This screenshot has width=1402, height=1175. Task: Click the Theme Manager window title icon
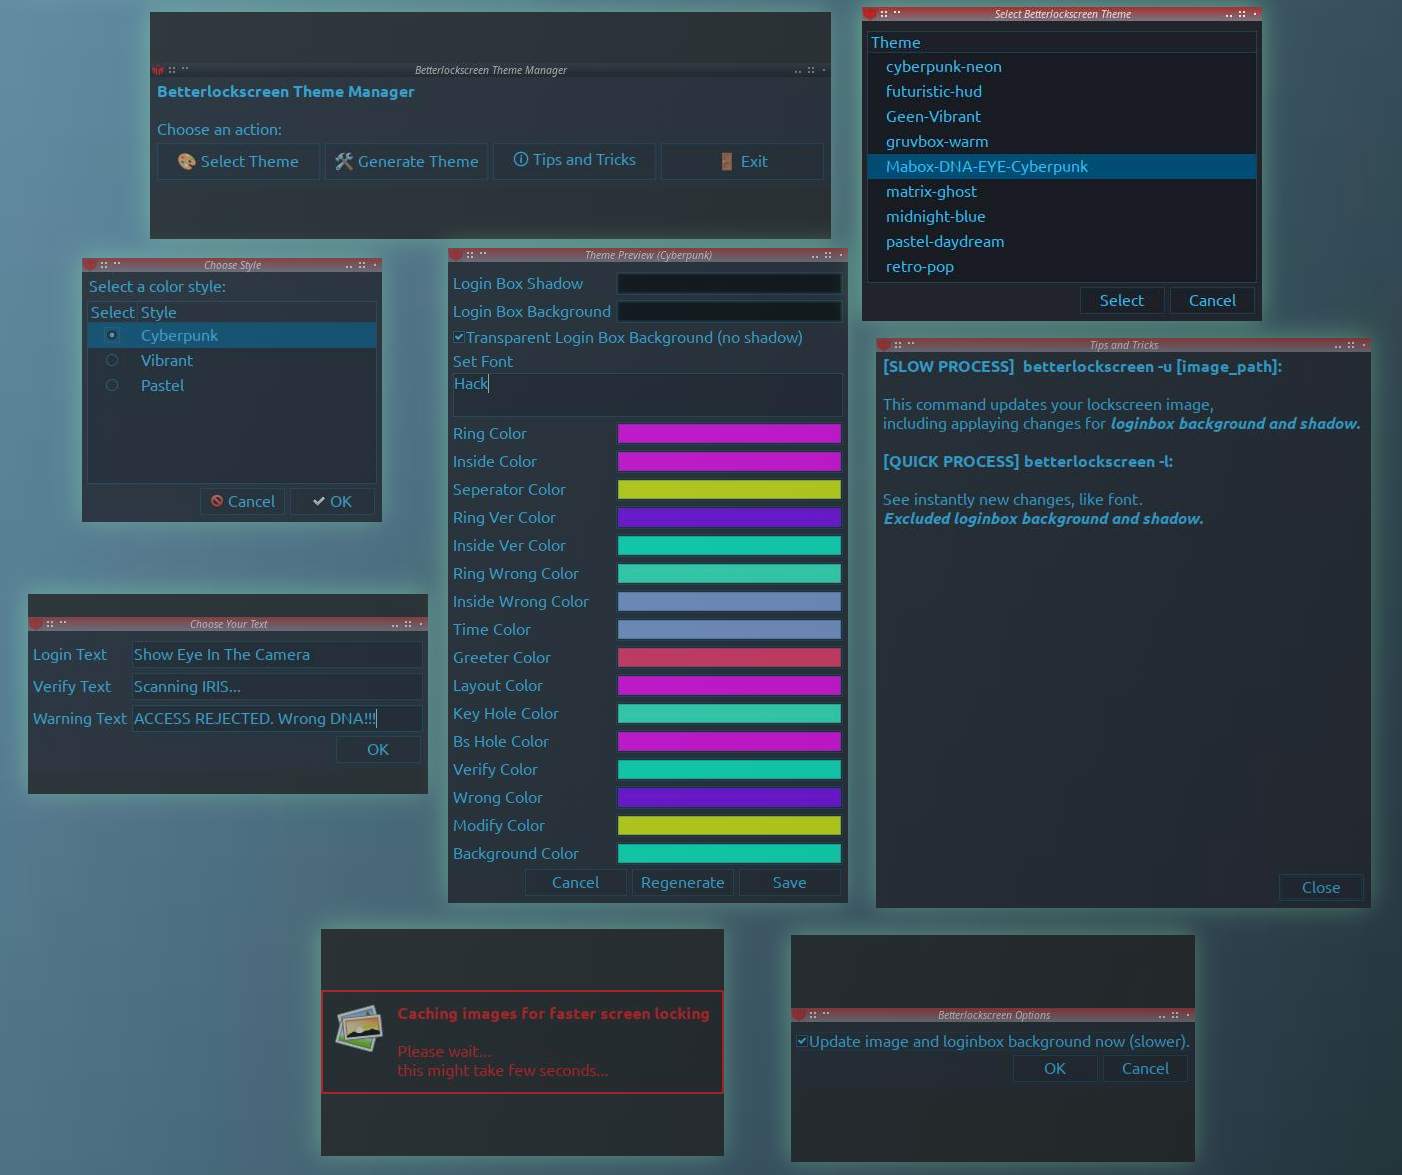point(158,70)
